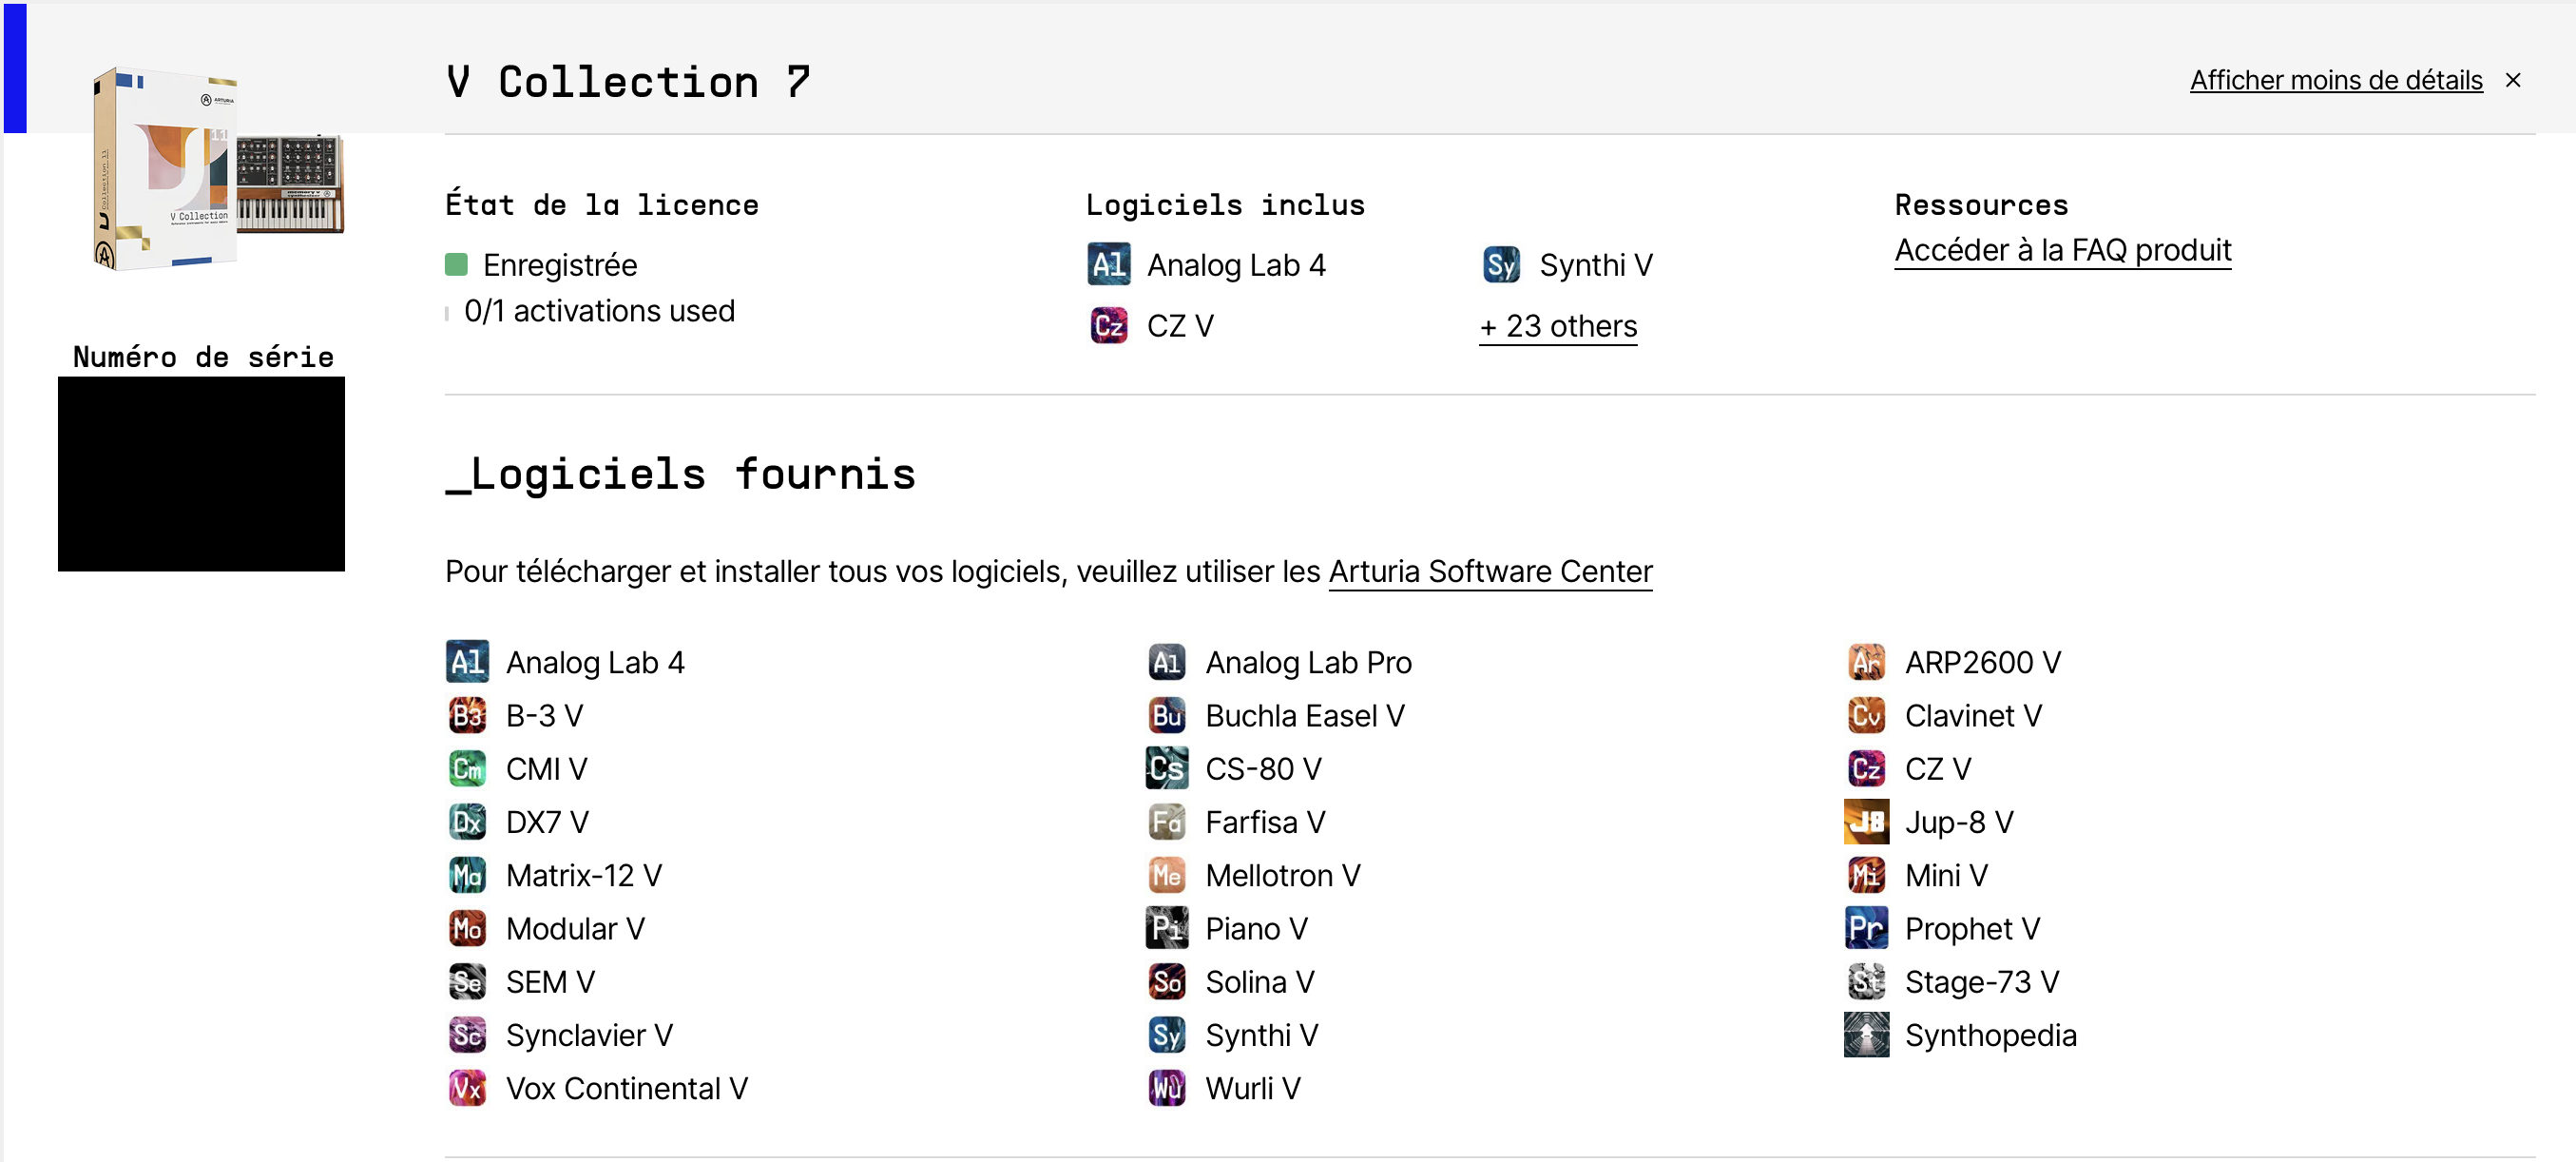Click the Vox Continental V icon

(467, 1088)
